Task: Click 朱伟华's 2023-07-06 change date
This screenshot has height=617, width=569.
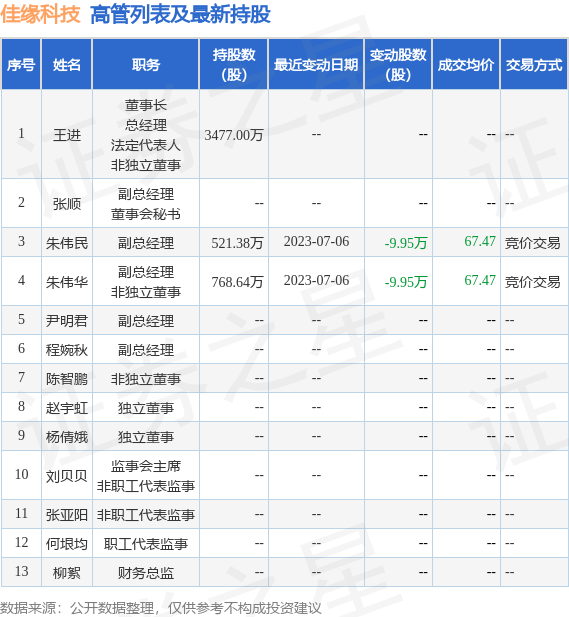Action: (x=316, y=280)
